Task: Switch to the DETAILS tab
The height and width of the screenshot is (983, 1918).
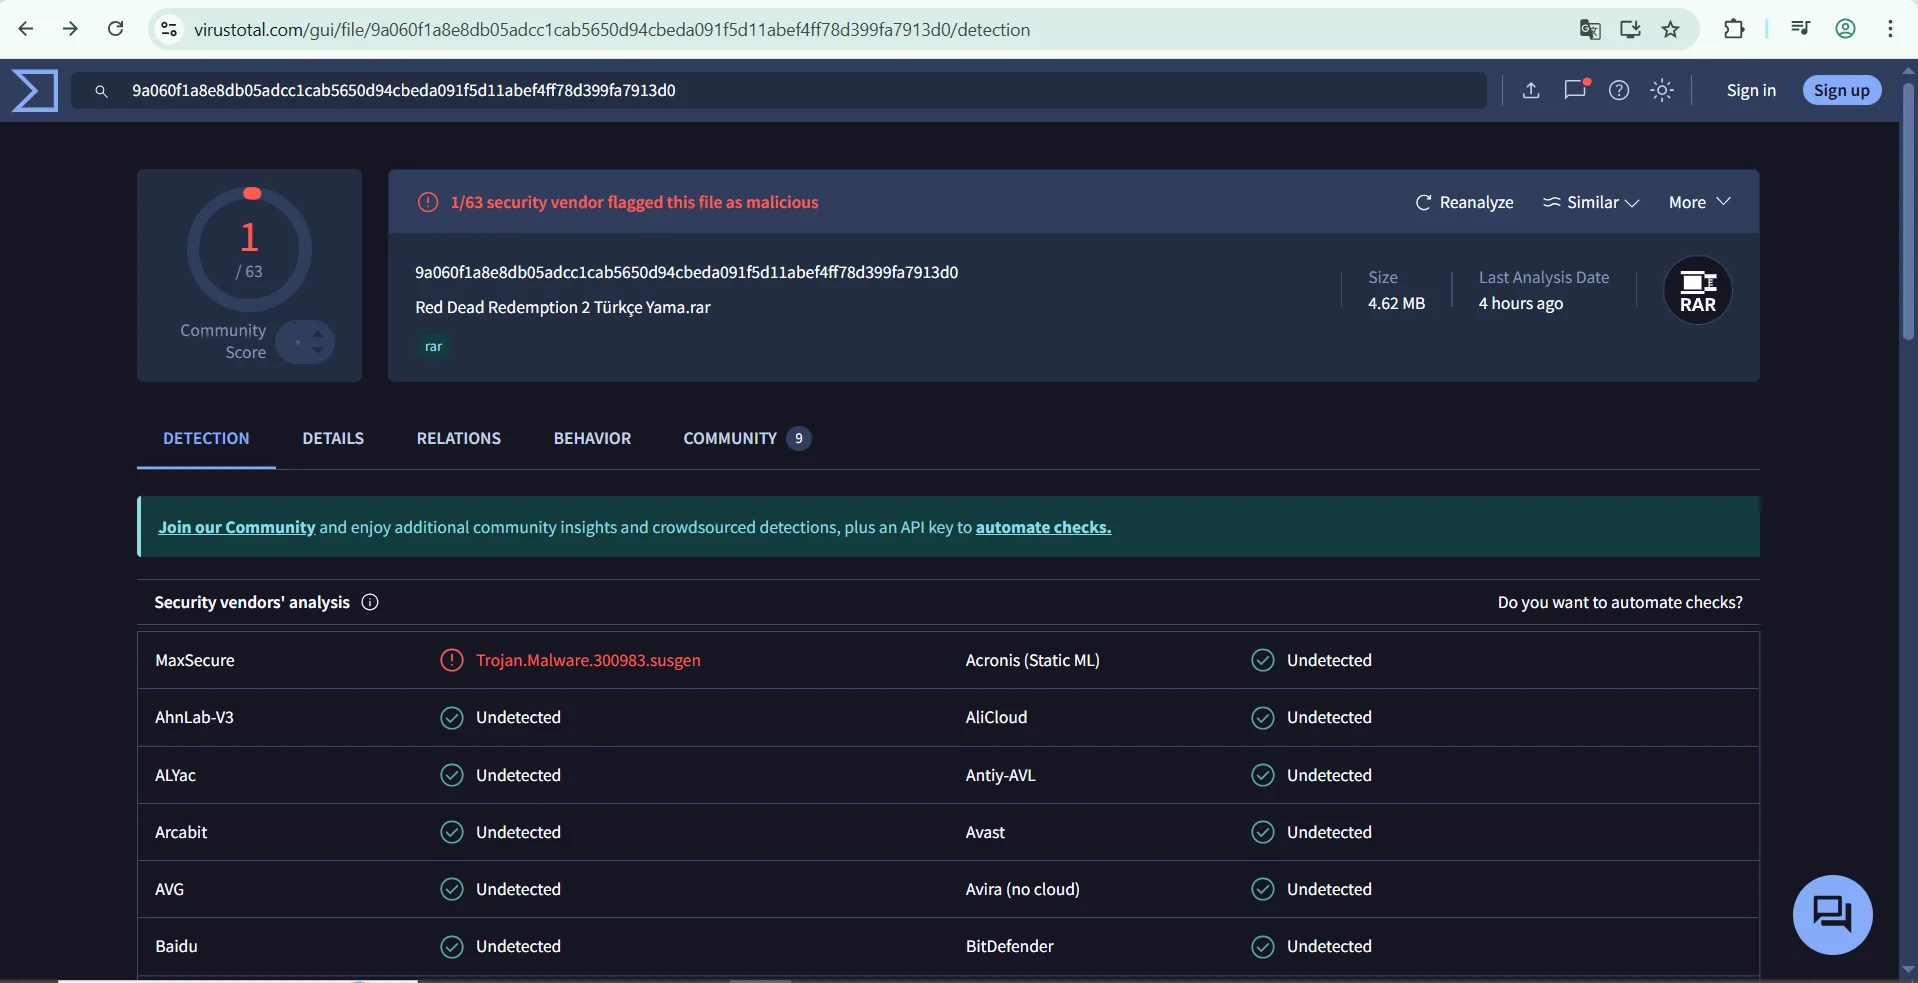Action: [x=333, y=438]
